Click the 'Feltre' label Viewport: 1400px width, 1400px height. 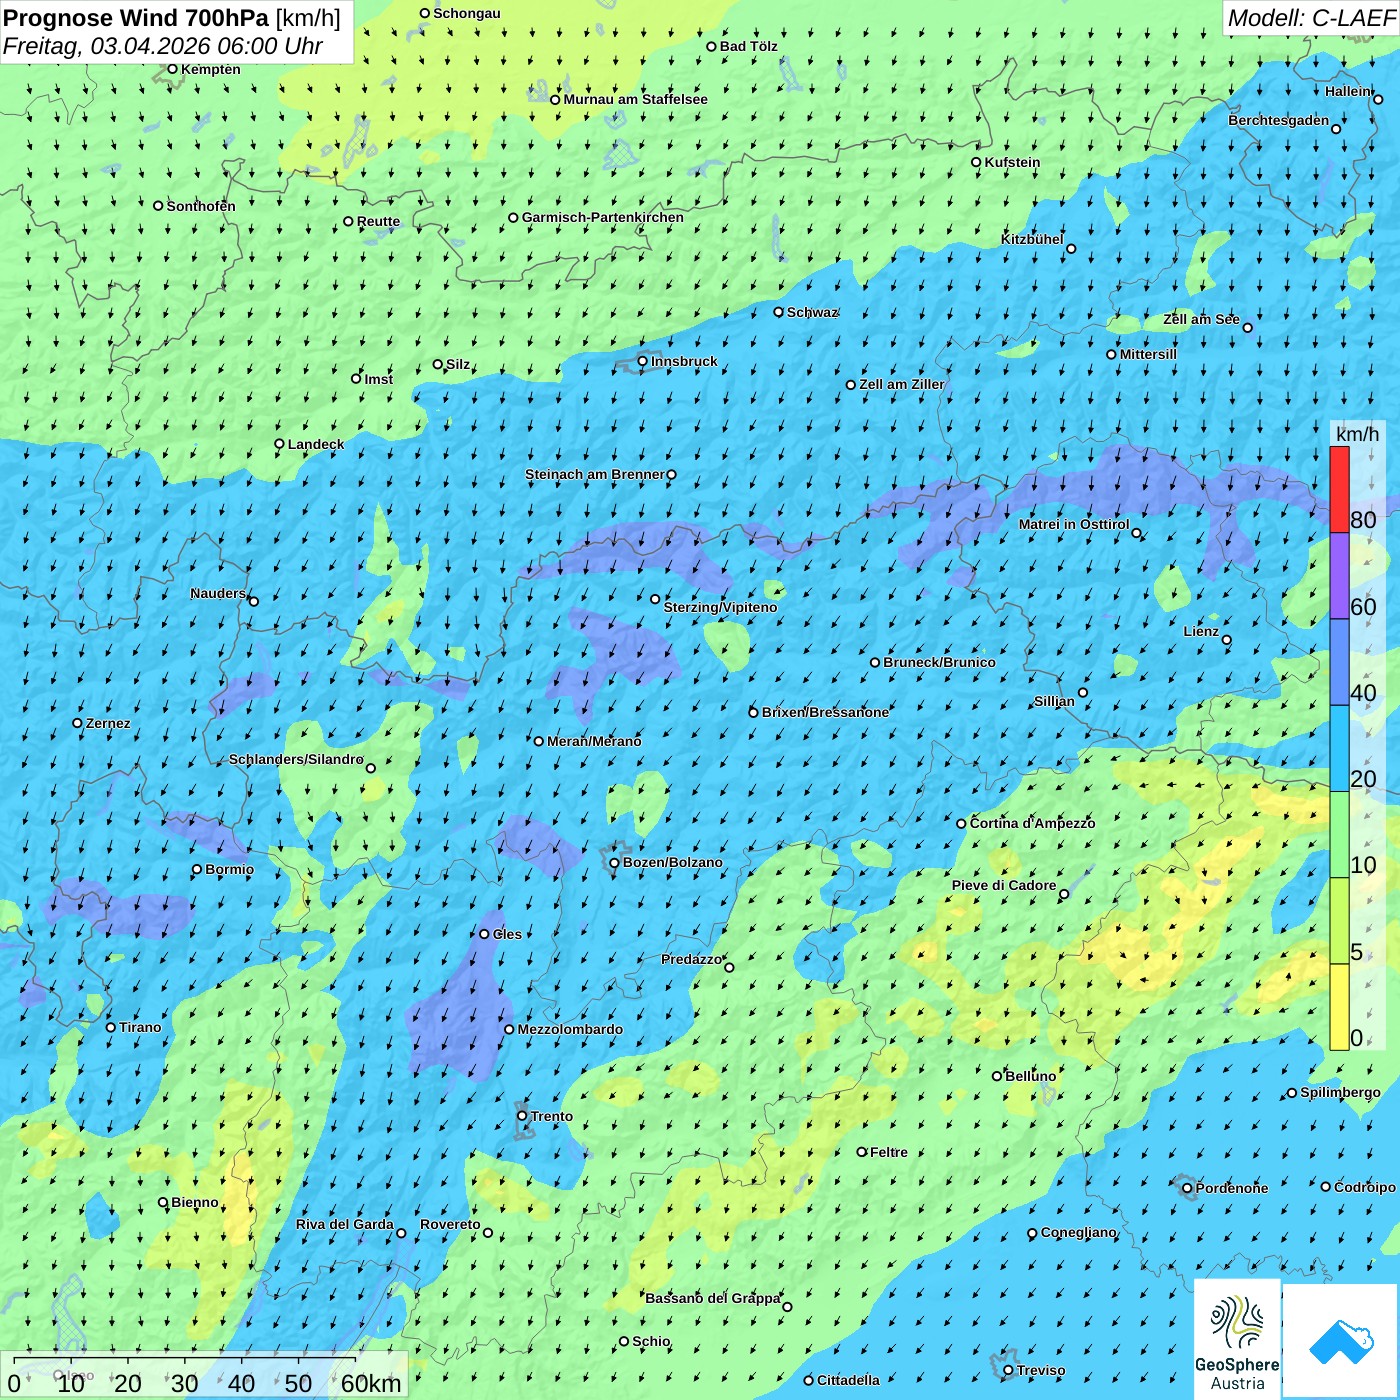pos(889,1152)
